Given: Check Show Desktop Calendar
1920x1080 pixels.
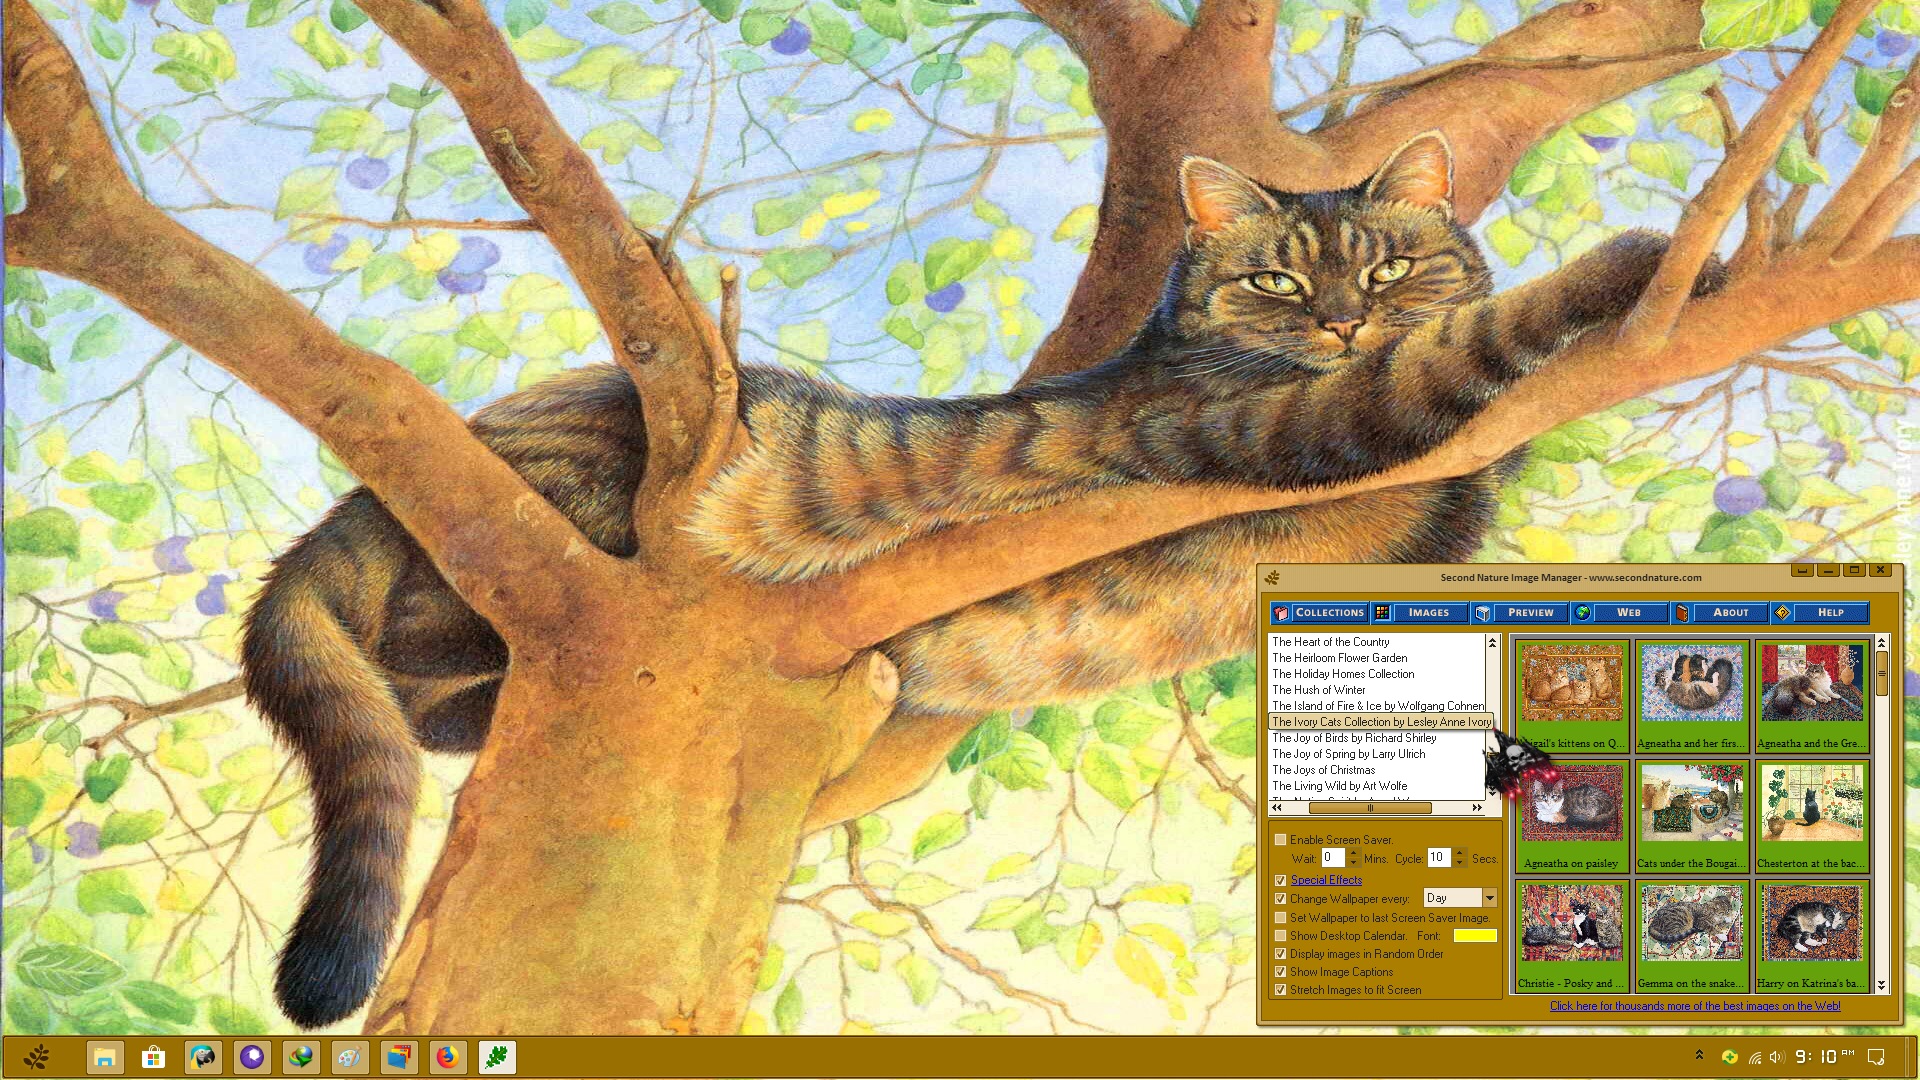Looking at the screenshot, I should (1280, 936).
